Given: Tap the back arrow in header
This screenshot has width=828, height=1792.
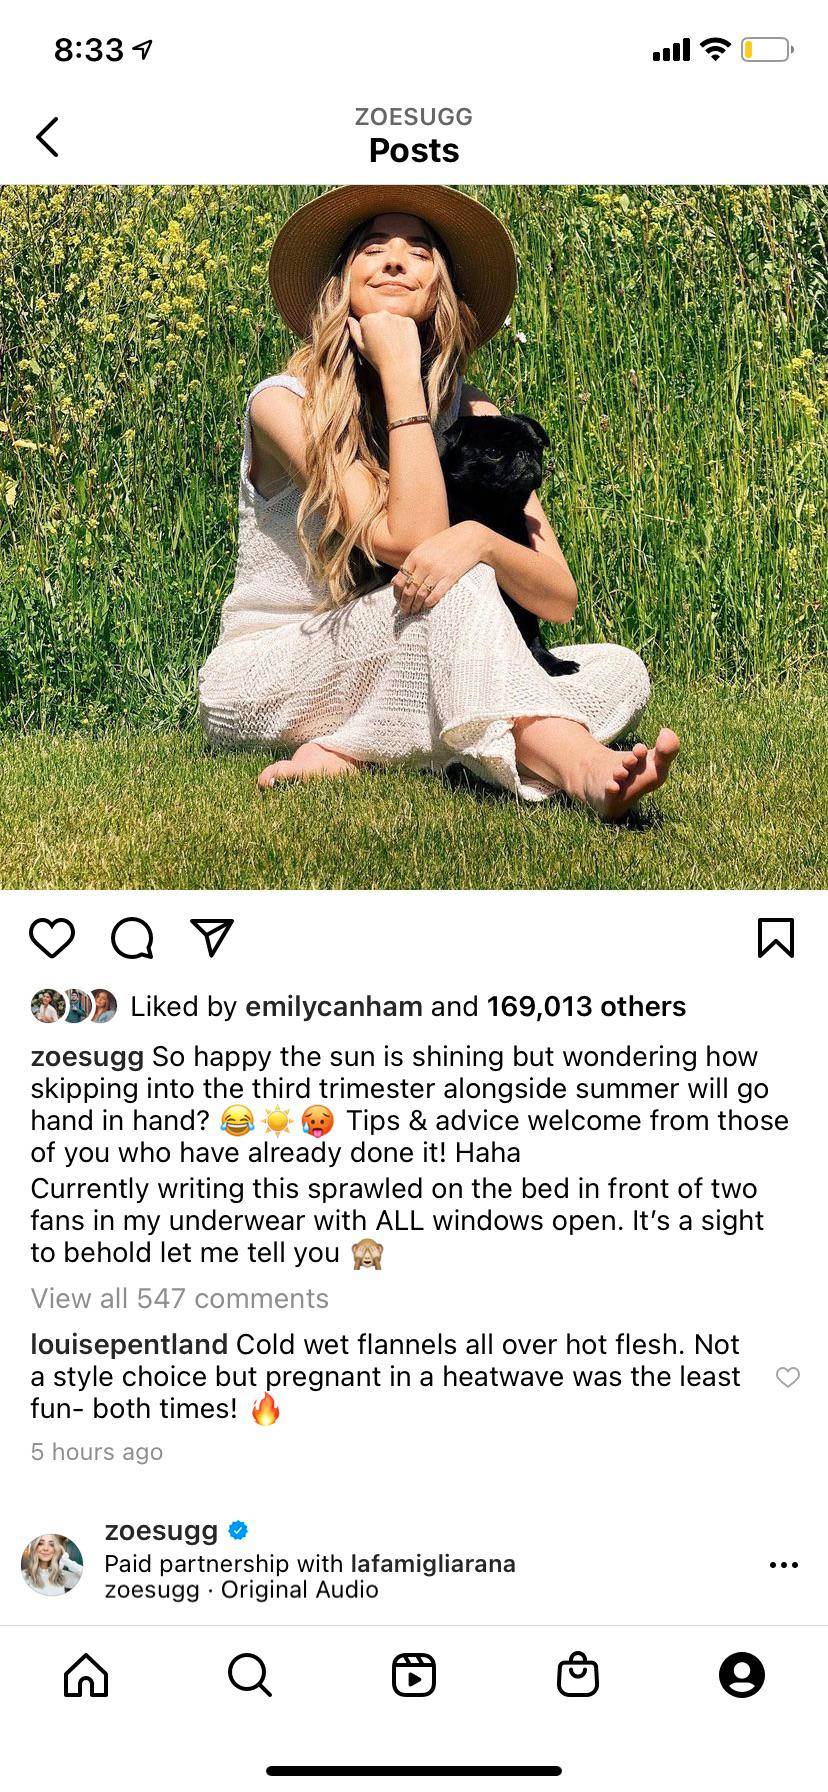Looking at the screenshot, I should pos(47,137).
